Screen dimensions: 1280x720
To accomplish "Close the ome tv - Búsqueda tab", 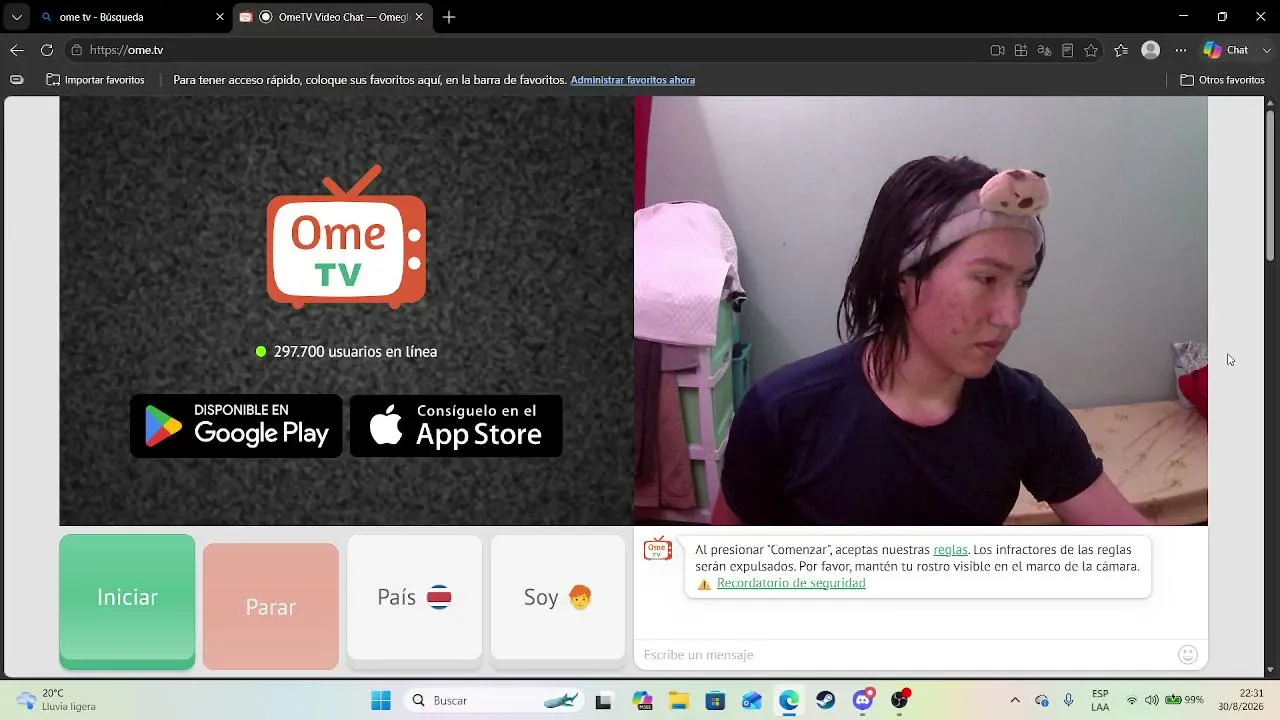I will 220,17.
